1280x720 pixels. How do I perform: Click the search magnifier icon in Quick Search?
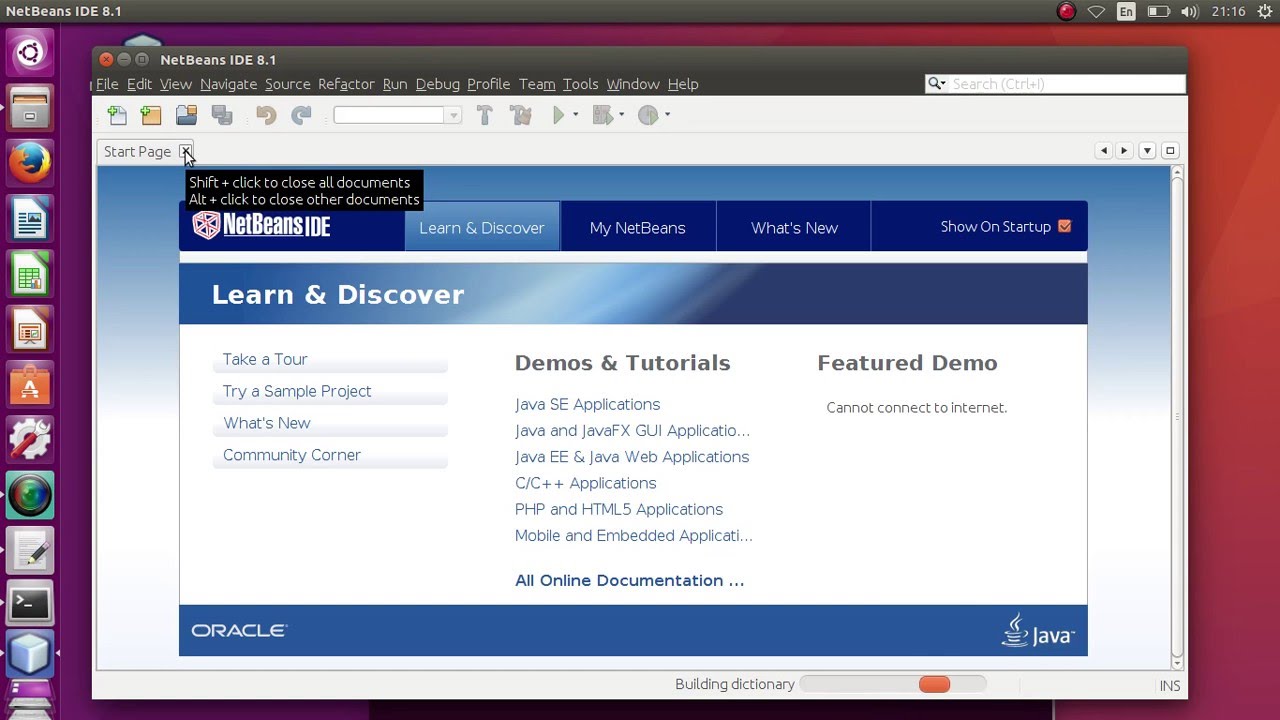[936, 84]
